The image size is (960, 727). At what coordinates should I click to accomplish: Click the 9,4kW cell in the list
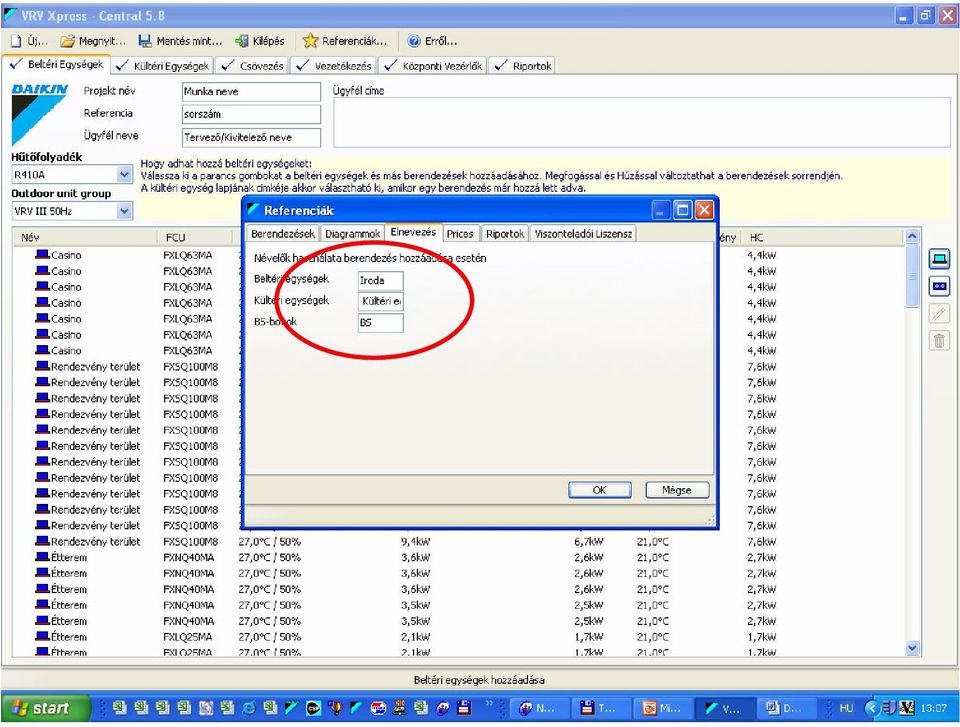click(x=415, y=541)
